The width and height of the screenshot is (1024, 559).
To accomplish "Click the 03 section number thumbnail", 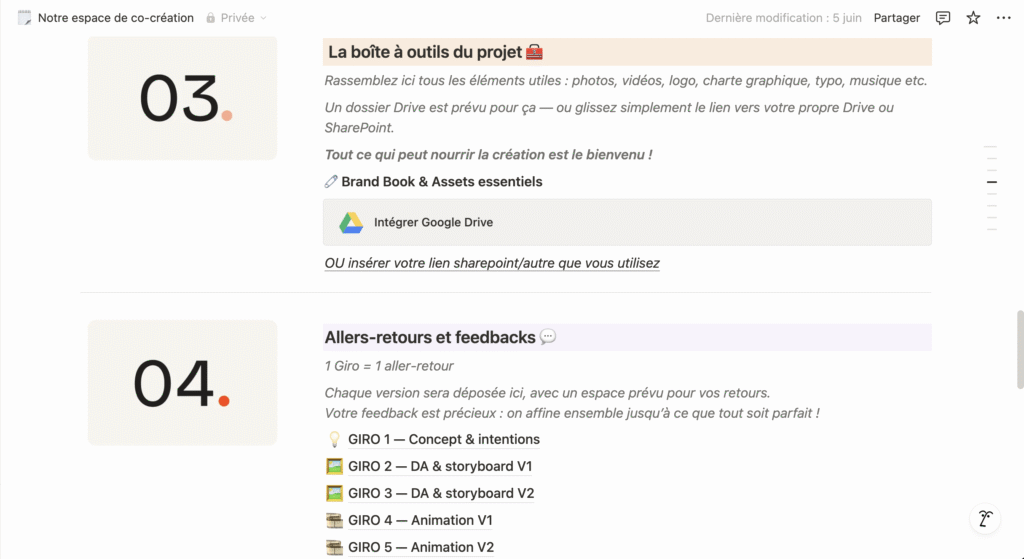I will point(182,98).
